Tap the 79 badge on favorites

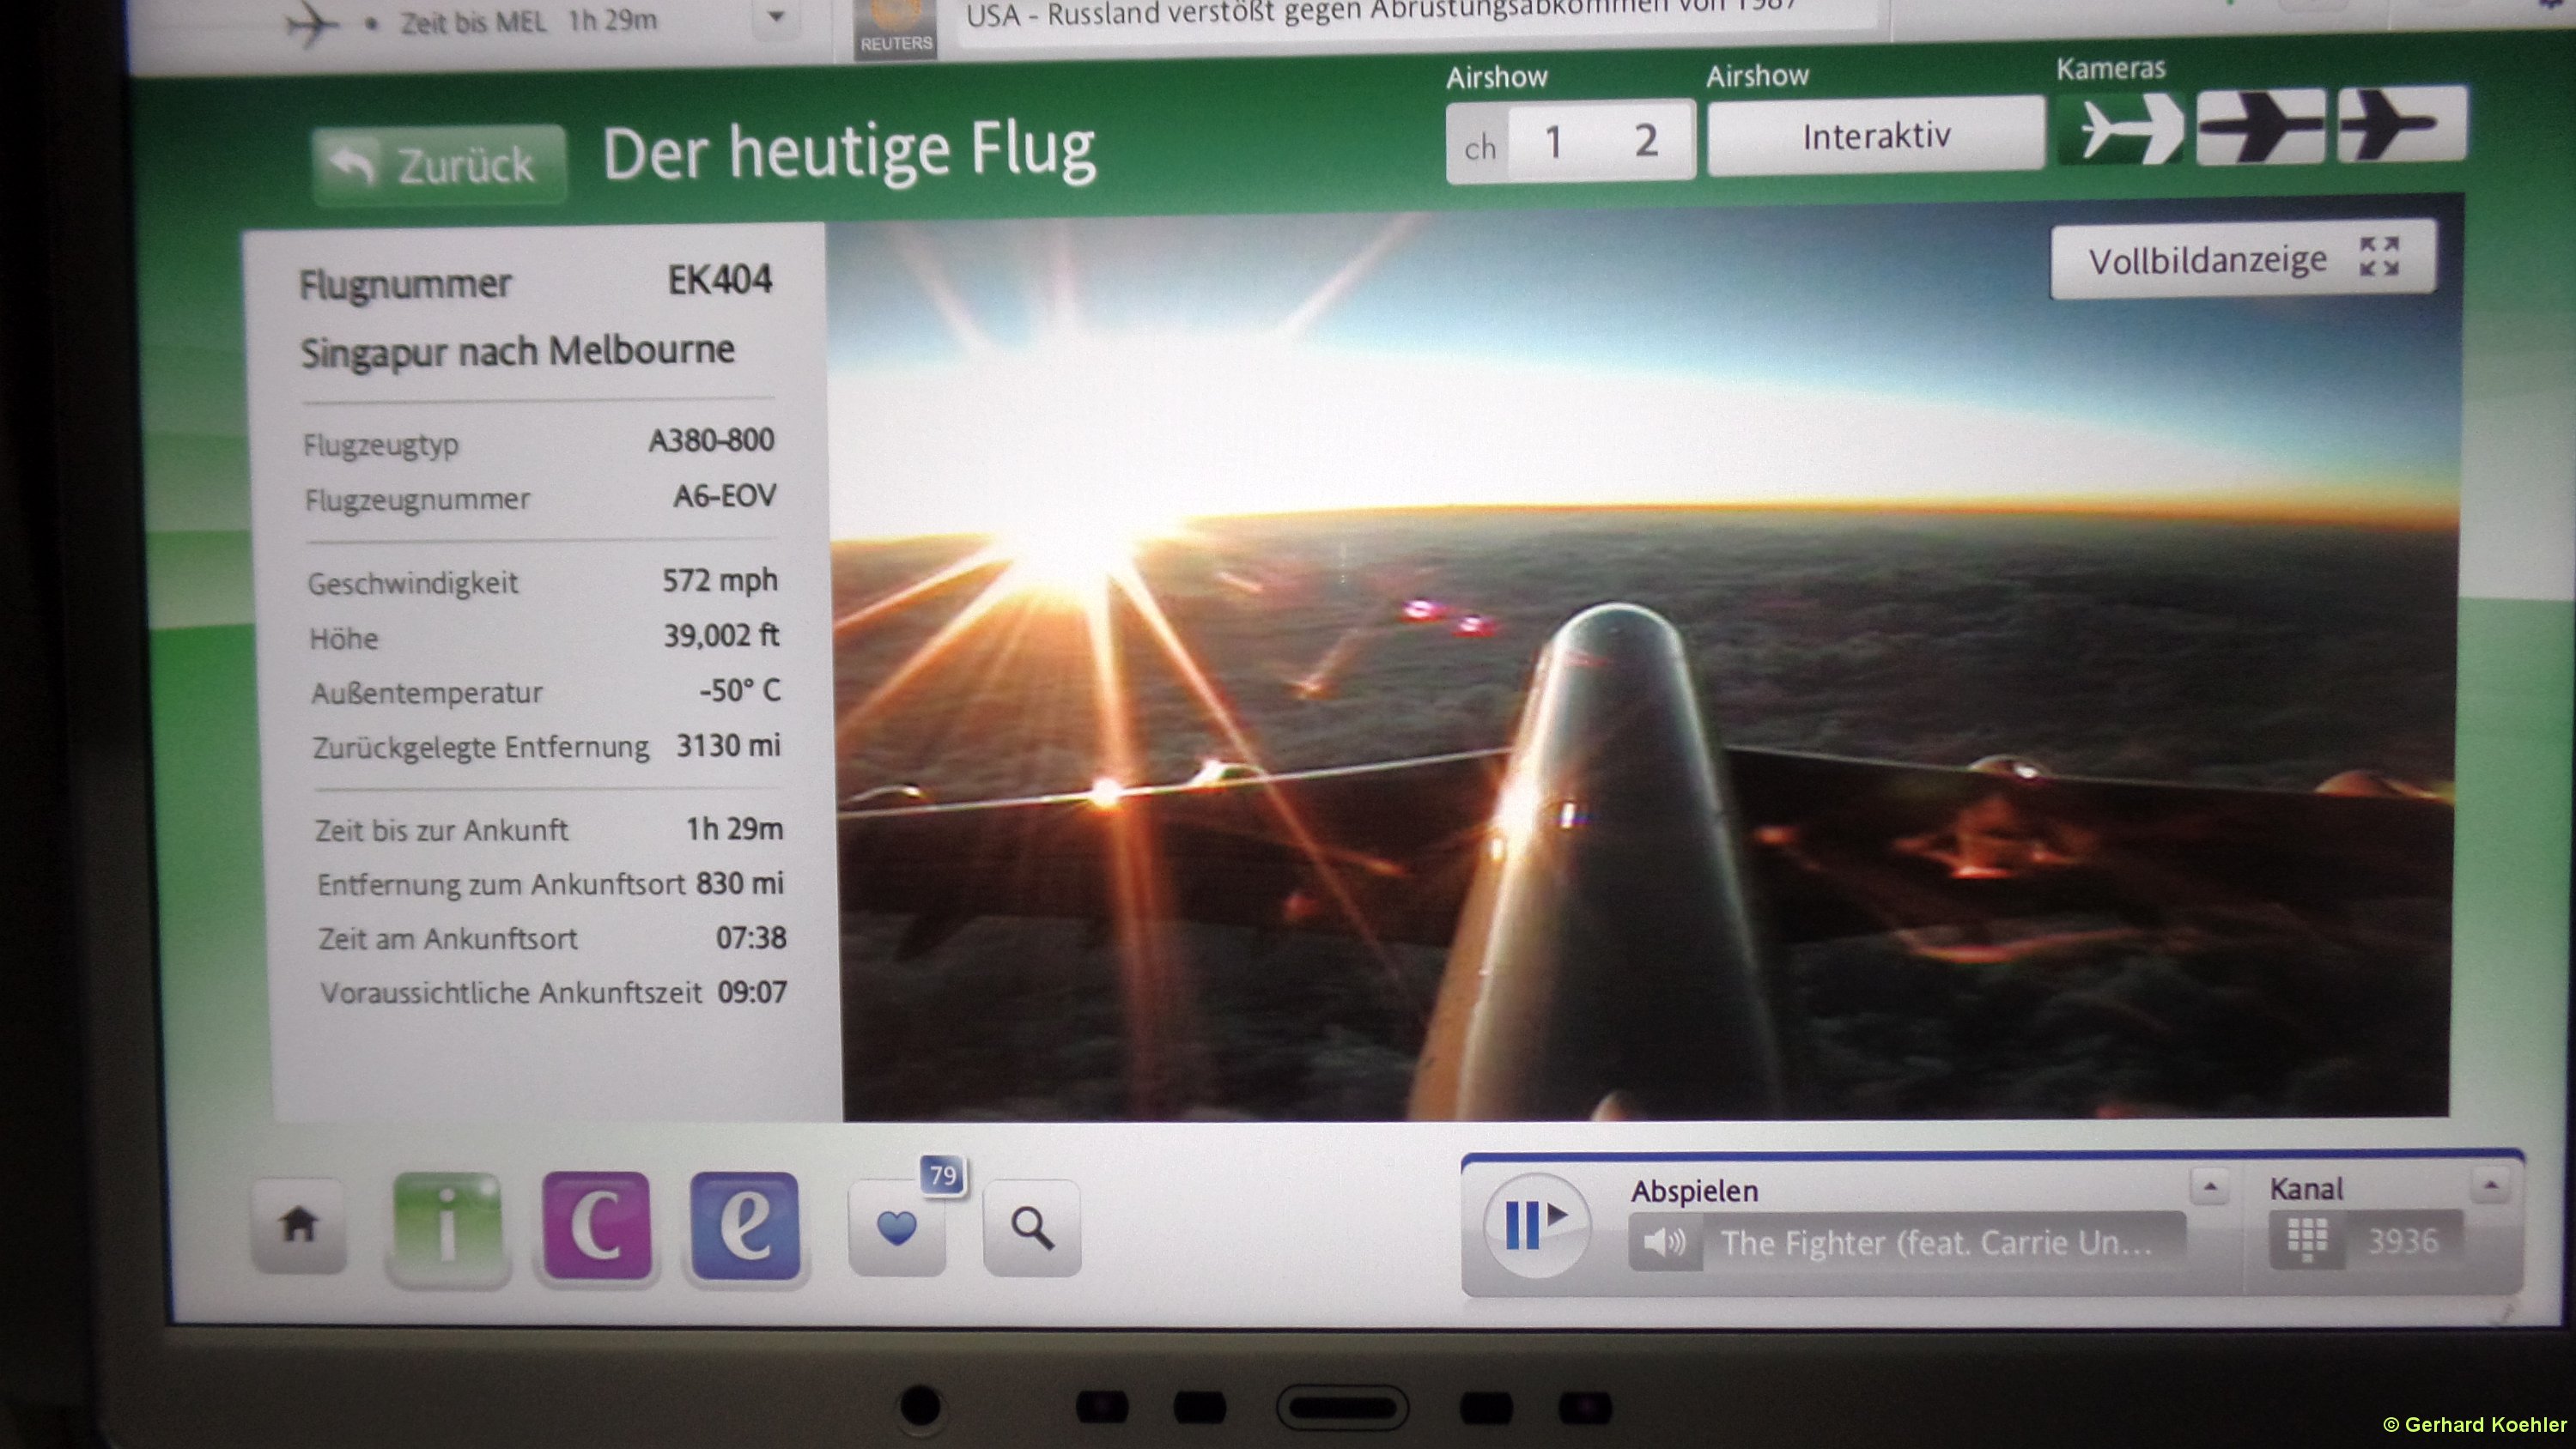pyautogui.click(x=943, y=1175)
